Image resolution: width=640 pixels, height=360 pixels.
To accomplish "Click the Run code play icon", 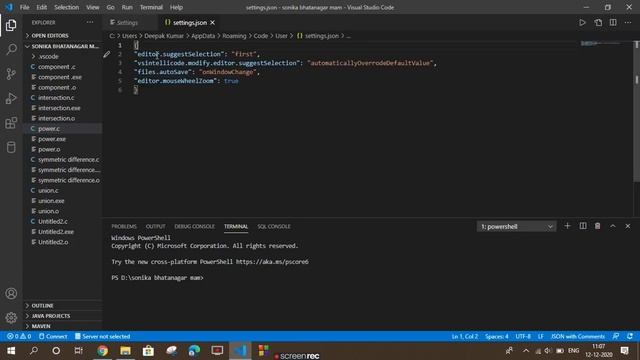I will click(582, 22).
